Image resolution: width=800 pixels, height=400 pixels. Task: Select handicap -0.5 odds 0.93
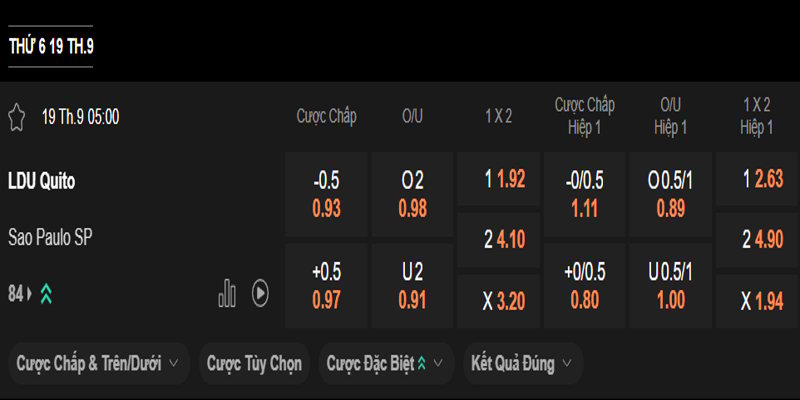coord(326,194)
